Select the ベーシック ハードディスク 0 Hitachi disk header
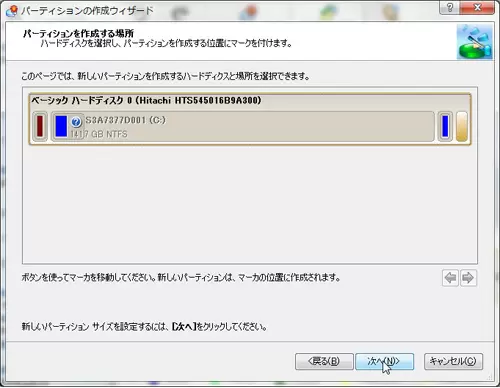Screen dimensions: 500x388 pos(146,100)
